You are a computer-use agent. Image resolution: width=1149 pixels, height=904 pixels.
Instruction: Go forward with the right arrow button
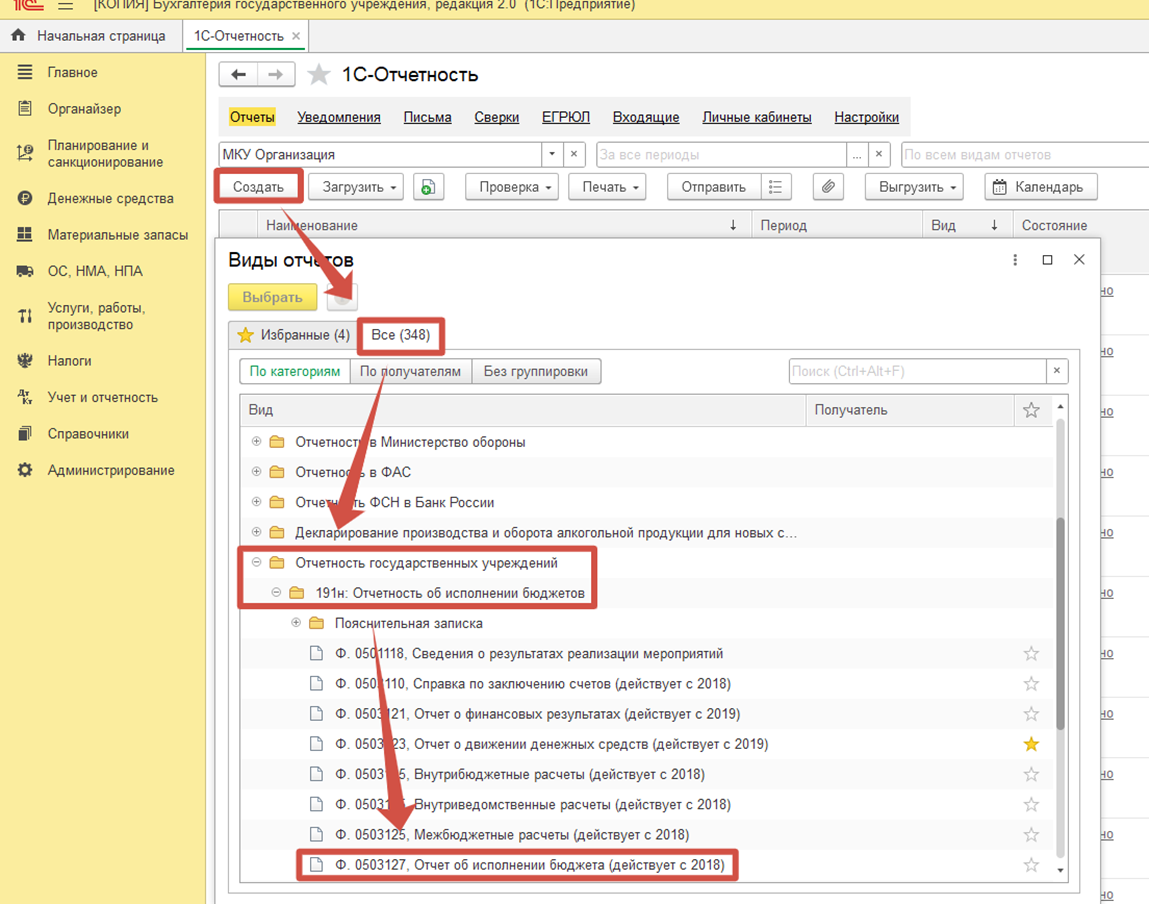(x=276, y=75)
